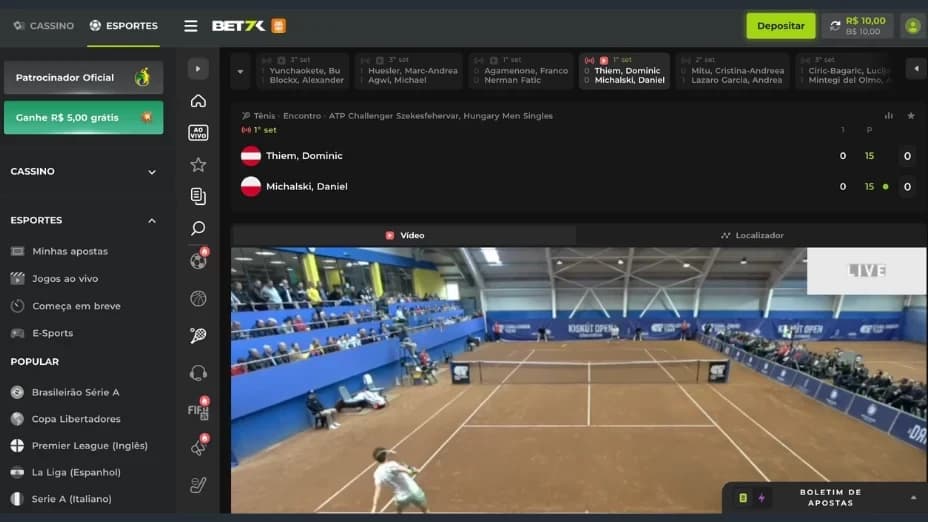
Task: Expand the sports icon rail arrow
Action: tap(198, 69)
